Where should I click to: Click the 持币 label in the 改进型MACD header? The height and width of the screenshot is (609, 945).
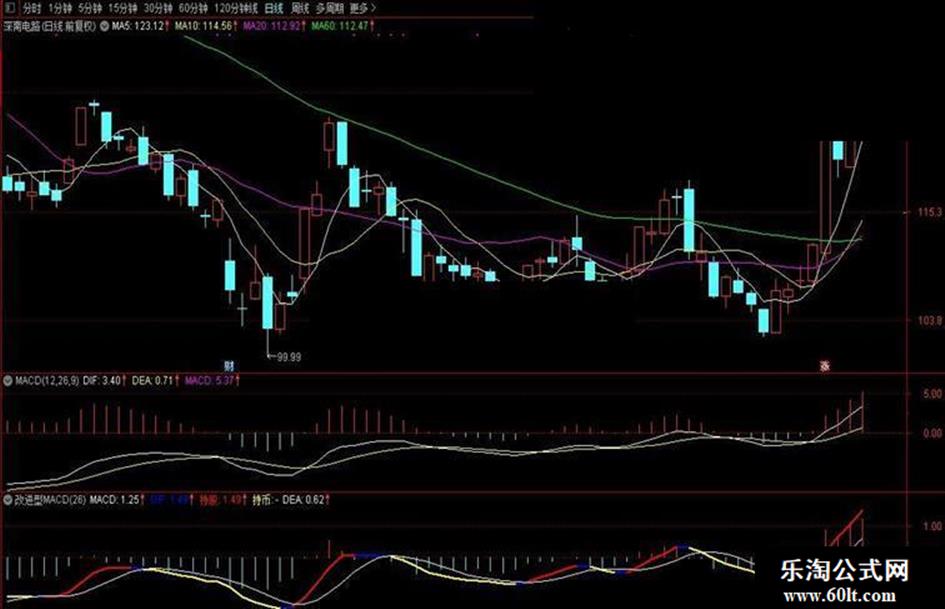point(260,500)
